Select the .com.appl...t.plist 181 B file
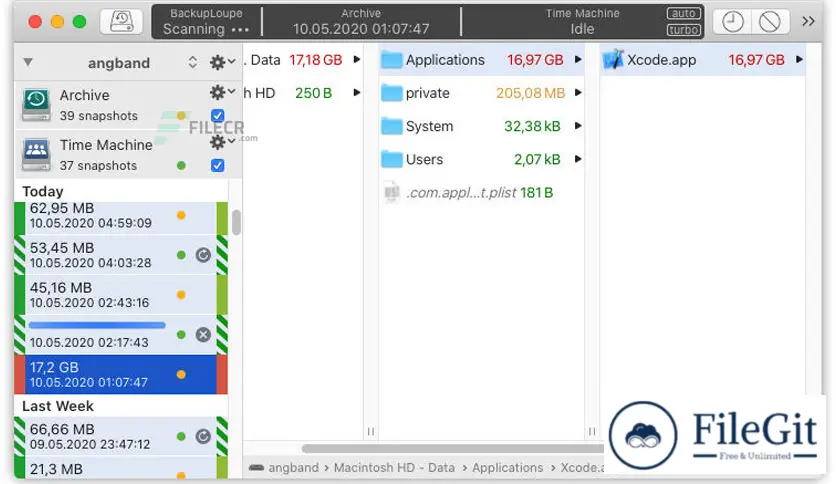 tap(482, 192)
